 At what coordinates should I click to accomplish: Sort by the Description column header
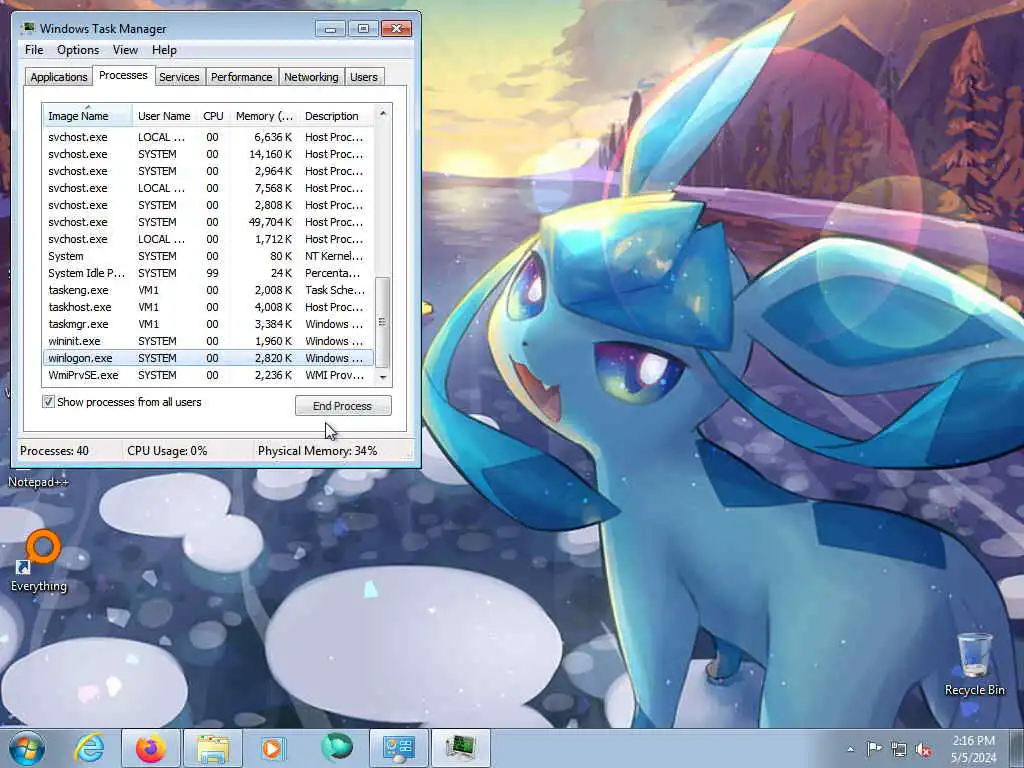pyautogui.click(x=336, y=116)
